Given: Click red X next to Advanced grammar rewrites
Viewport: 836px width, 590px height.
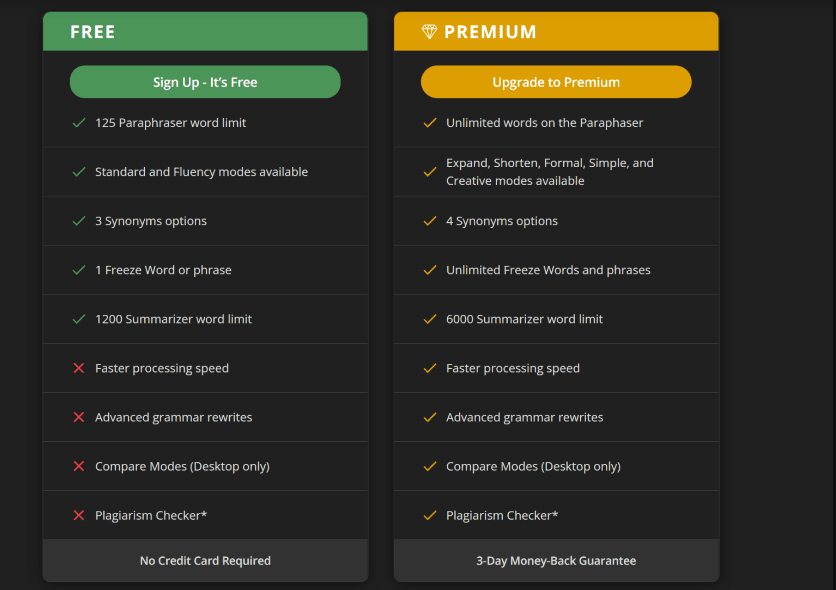Looking at the screenshot, I should point(79,417).
